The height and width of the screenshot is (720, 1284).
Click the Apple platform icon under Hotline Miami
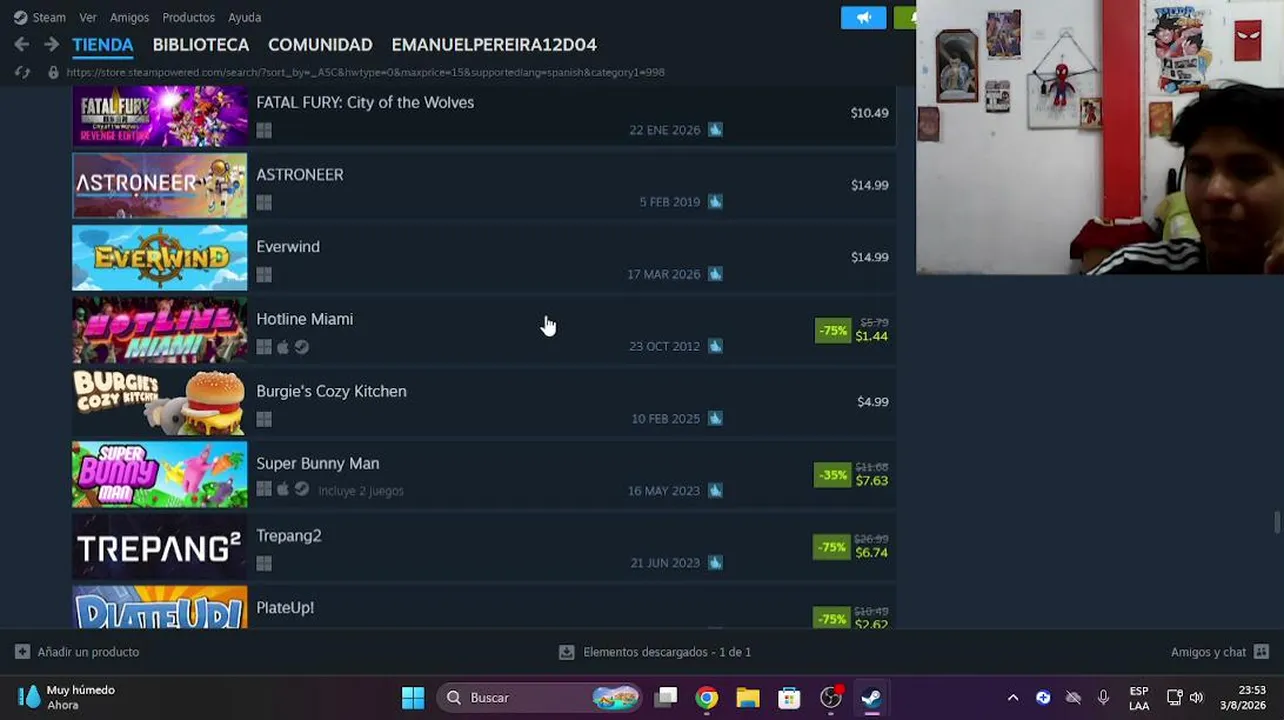click(283, 347)
